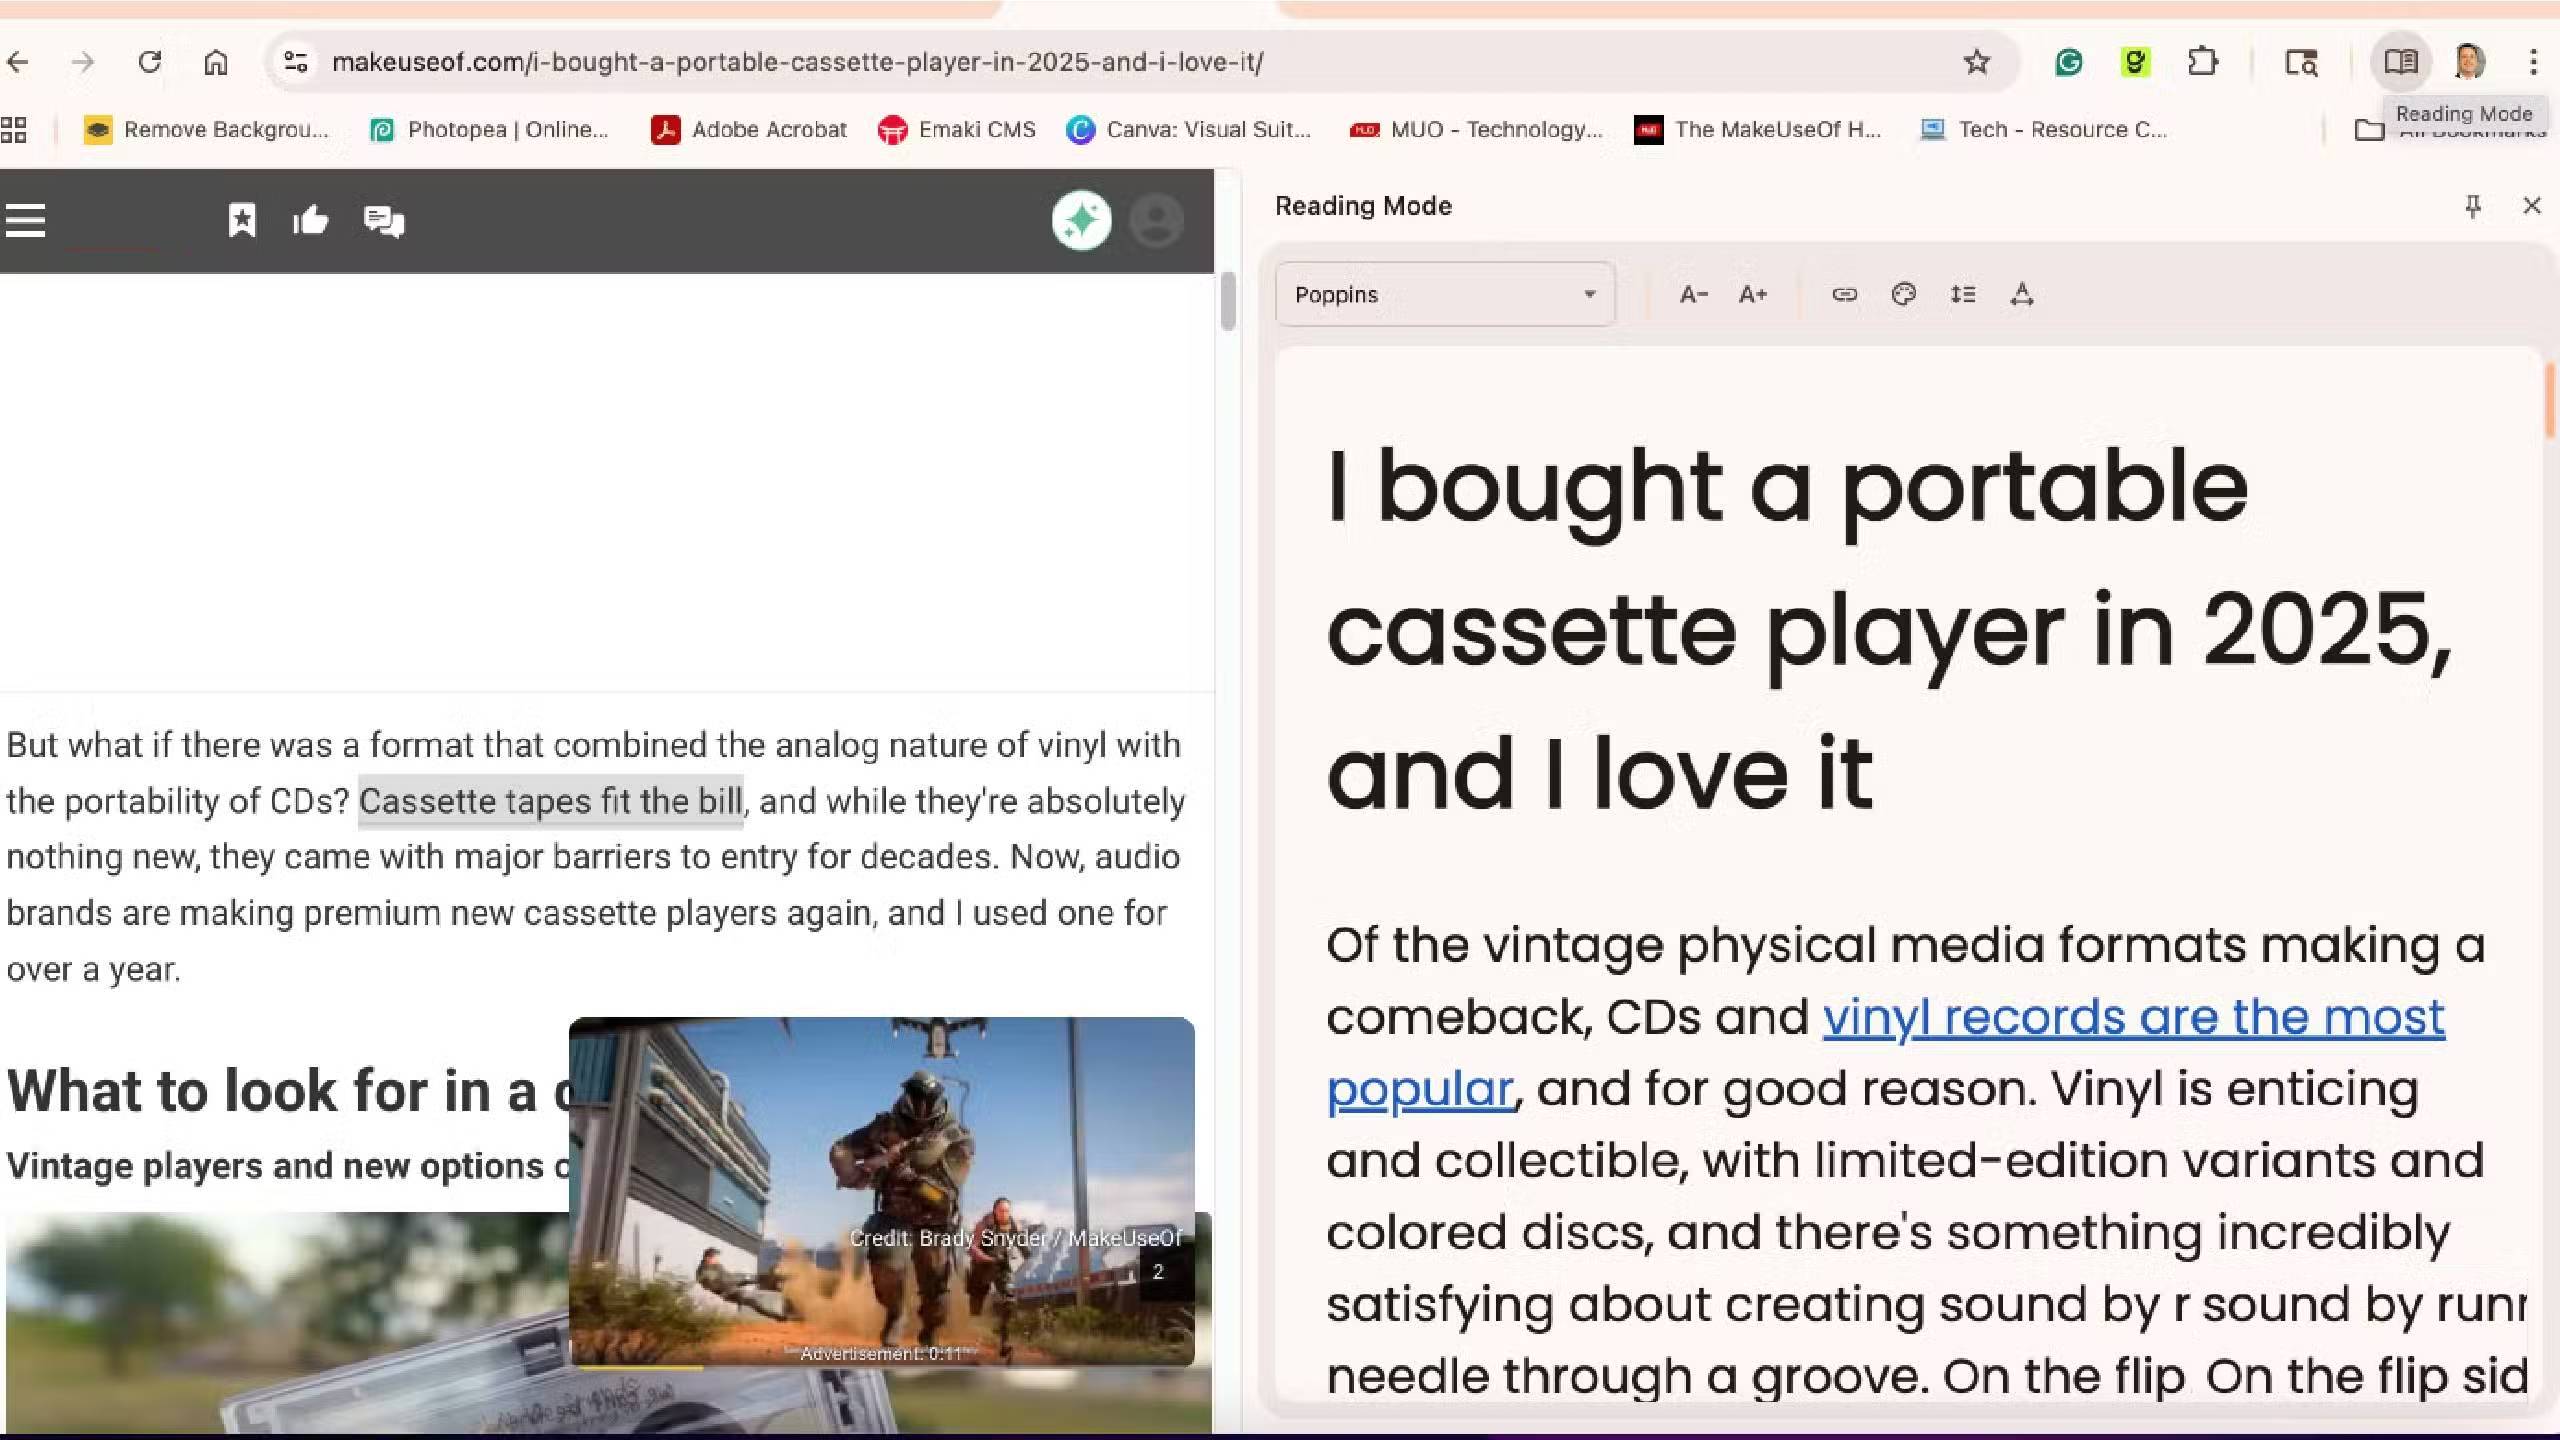
Task: Open the Adobe Acrobat bookmark
Action: pyautogui.click(x=749, y=130)
